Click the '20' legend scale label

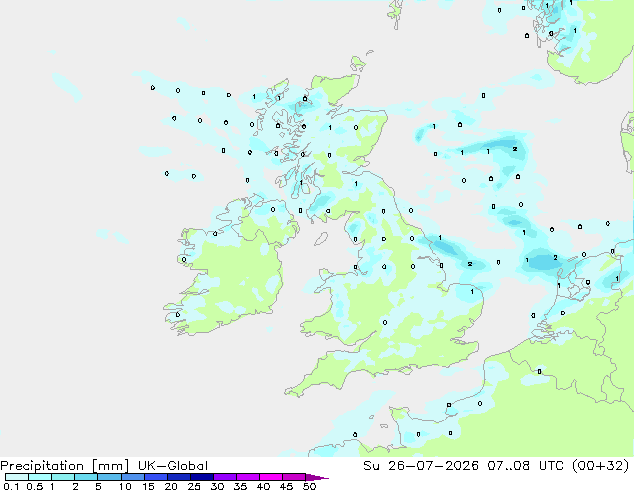(x=171, y=486)
